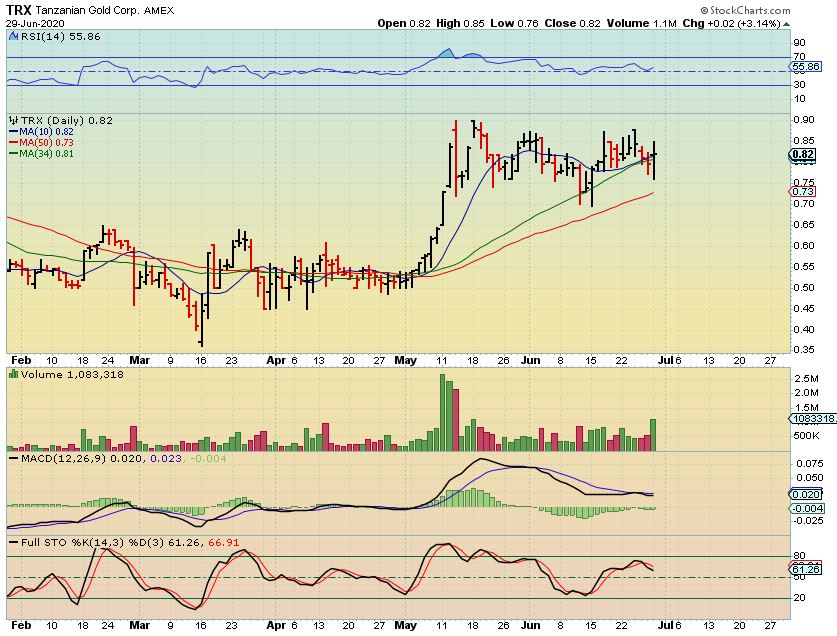
Task: Click the TRX ticker symbol in the header
Action: 19,10
